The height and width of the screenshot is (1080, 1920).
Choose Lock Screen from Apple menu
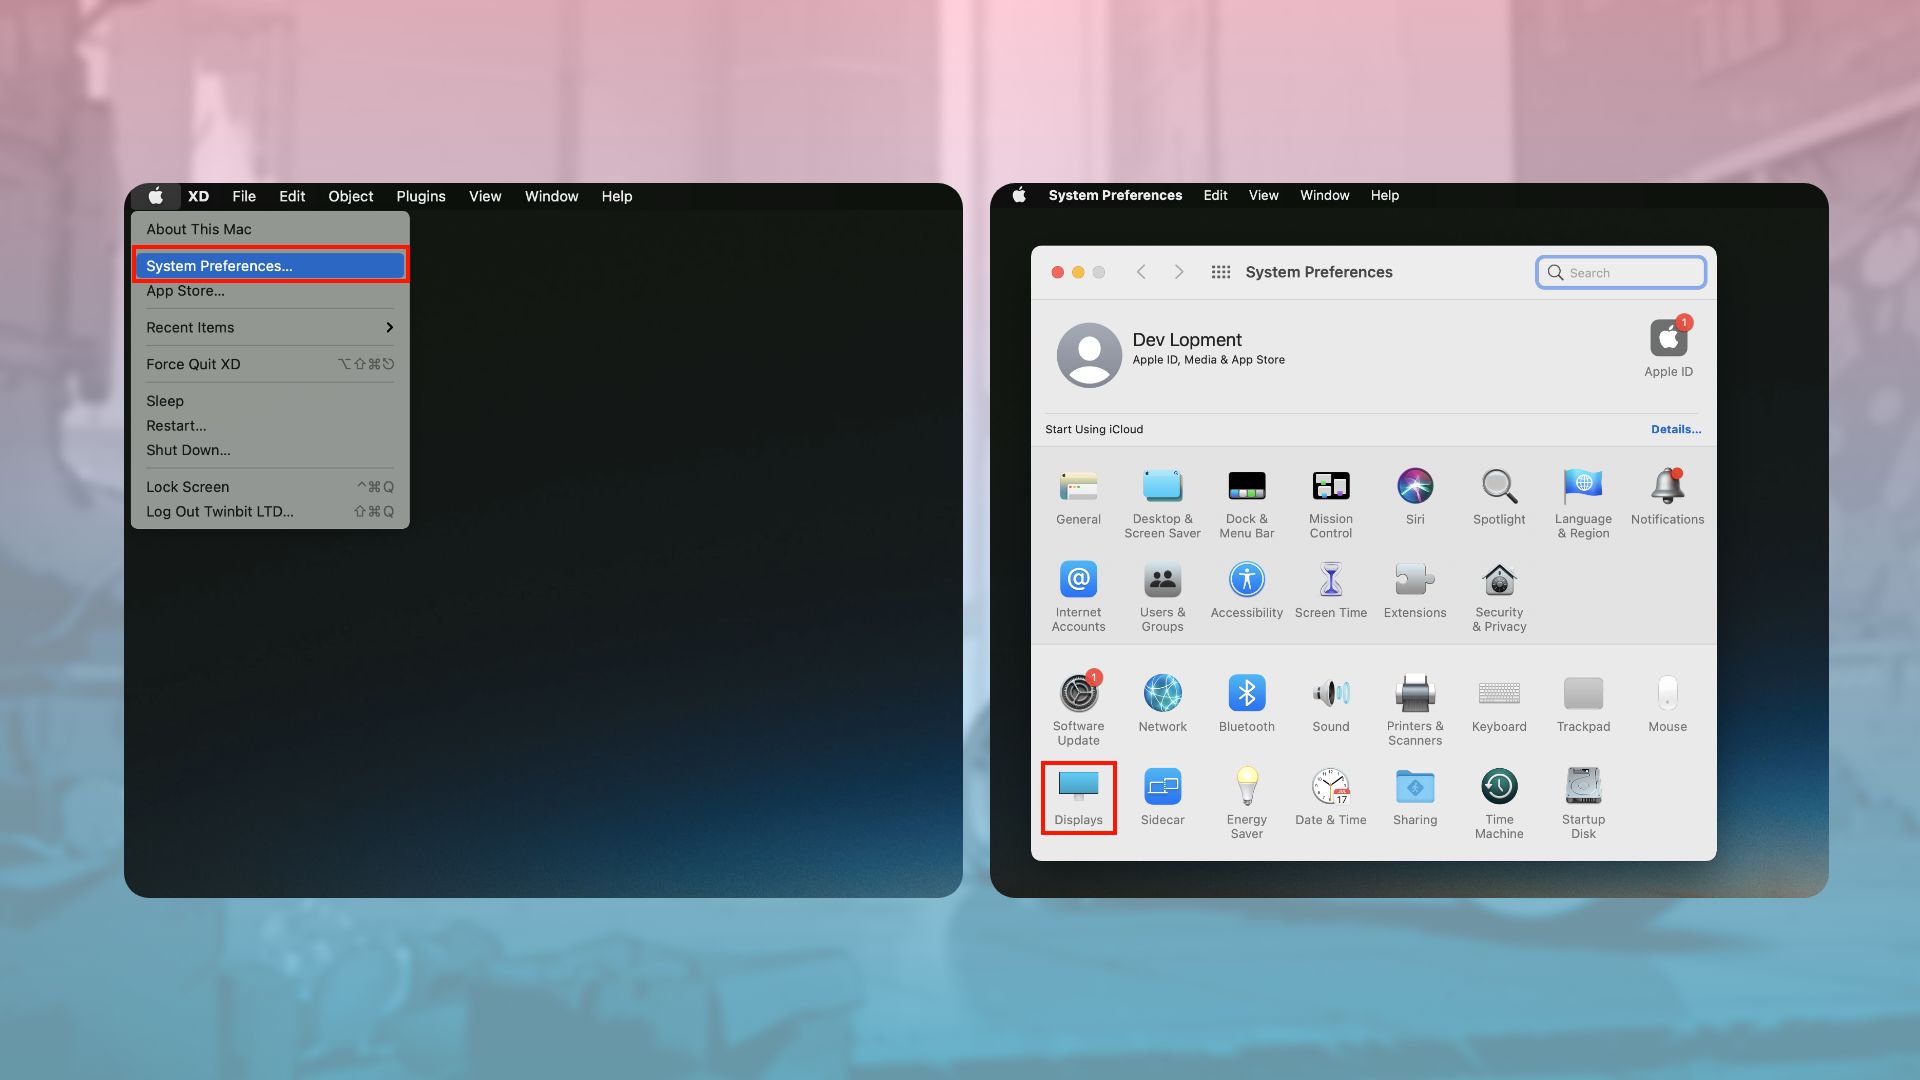point(270,487)
